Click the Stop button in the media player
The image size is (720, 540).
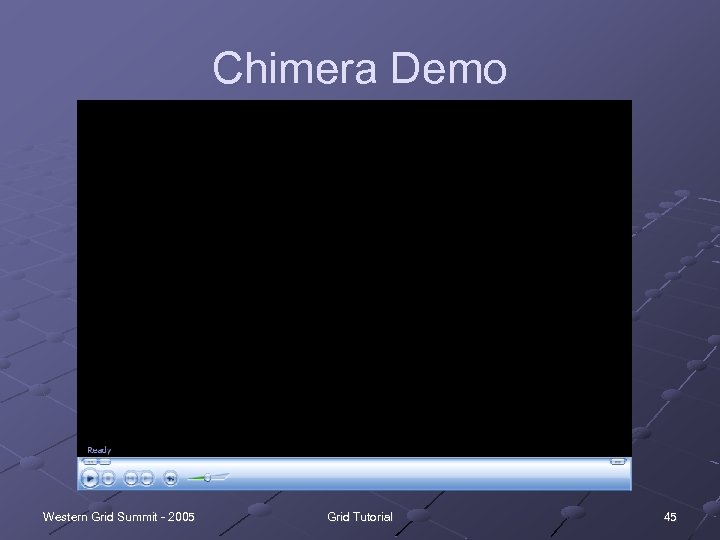[108, 478]
